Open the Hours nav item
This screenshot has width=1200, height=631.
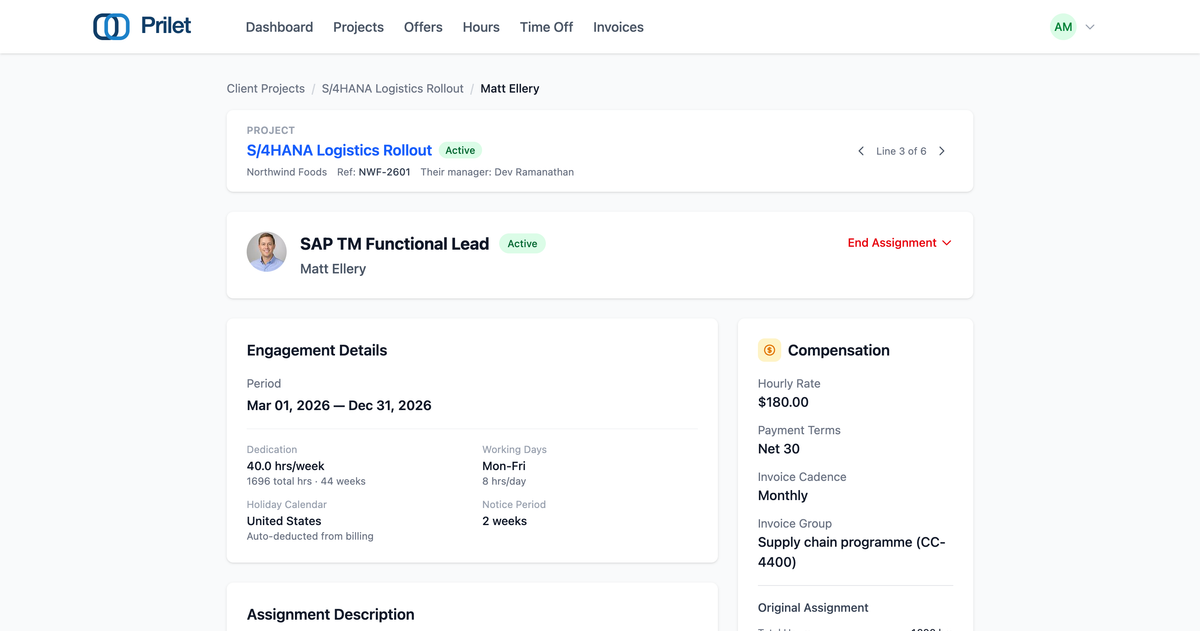tap(481, 27)
